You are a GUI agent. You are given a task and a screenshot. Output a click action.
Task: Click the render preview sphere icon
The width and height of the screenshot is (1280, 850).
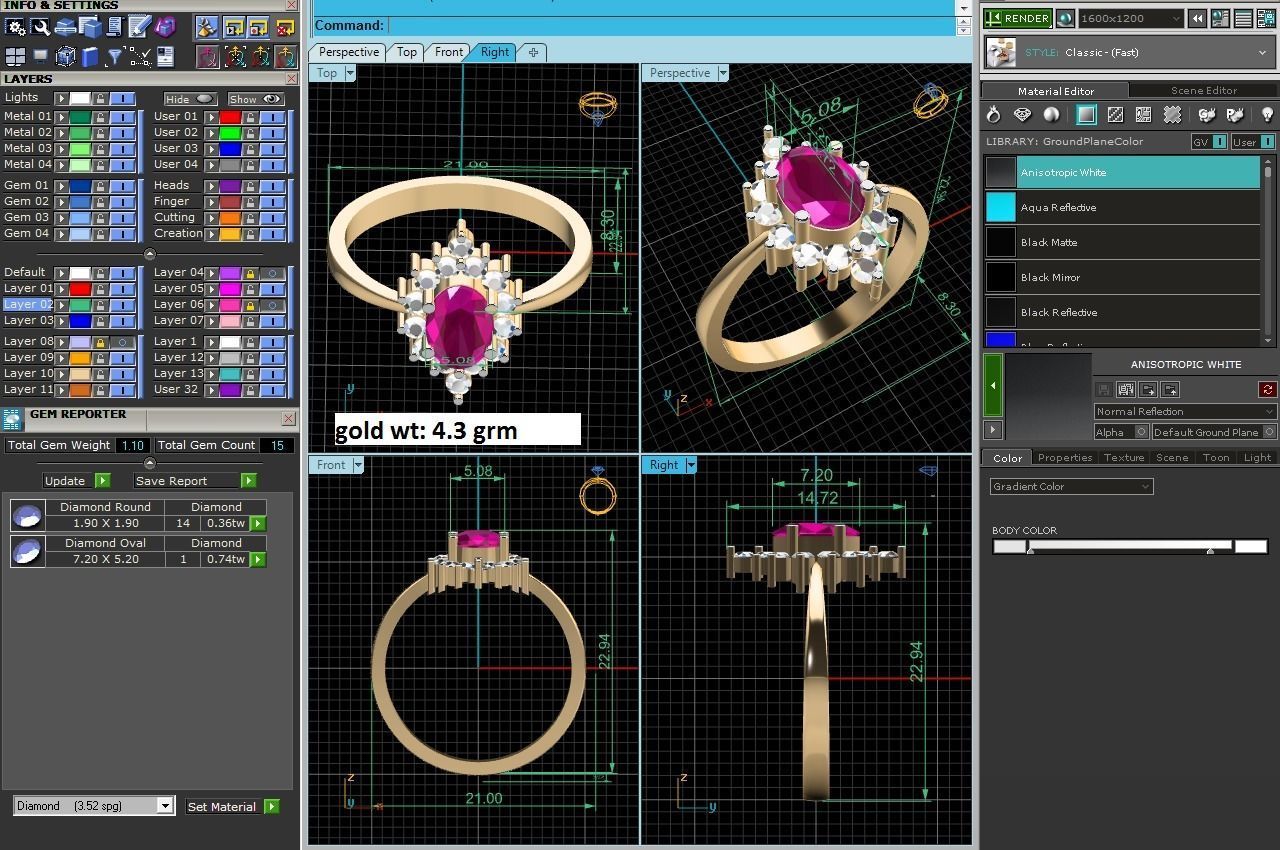click(x=1065, y=18)
